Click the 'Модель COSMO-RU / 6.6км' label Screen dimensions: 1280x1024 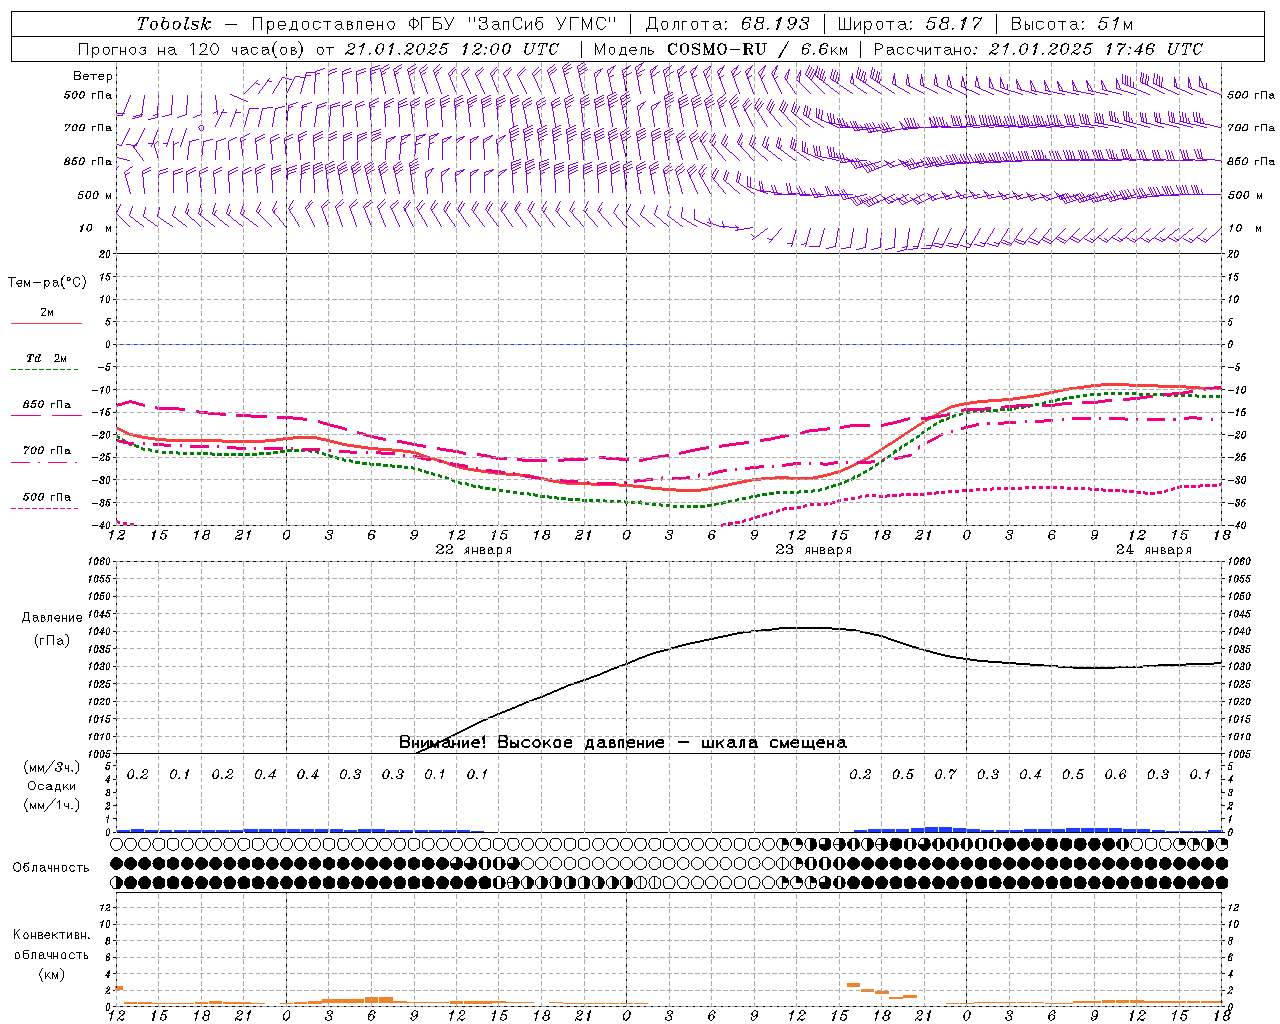[721, 49]
